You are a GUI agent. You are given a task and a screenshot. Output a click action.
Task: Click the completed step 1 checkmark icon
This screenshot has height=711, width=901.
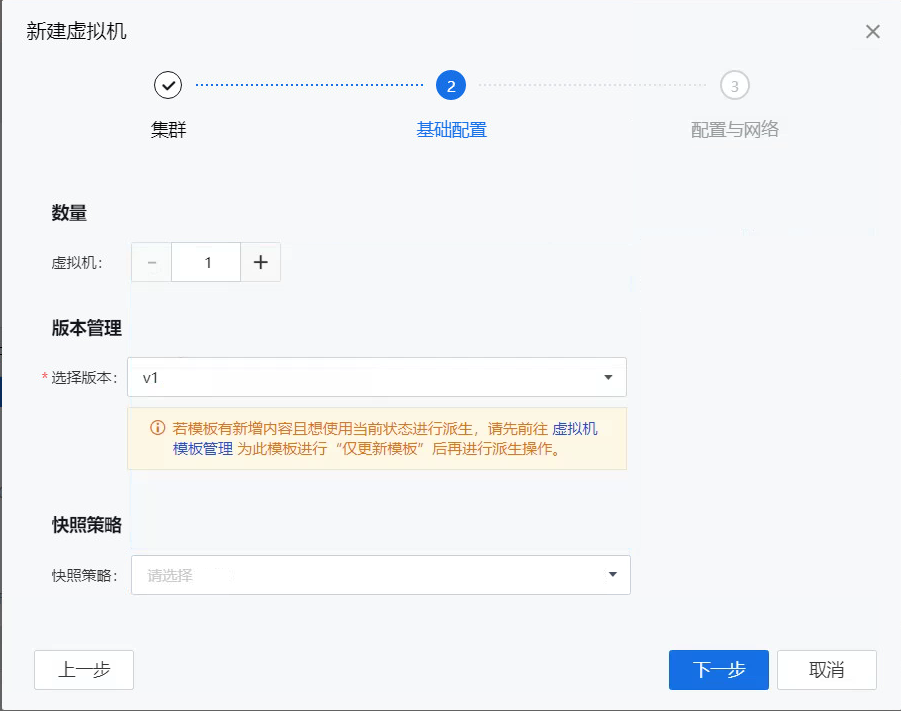168,86
